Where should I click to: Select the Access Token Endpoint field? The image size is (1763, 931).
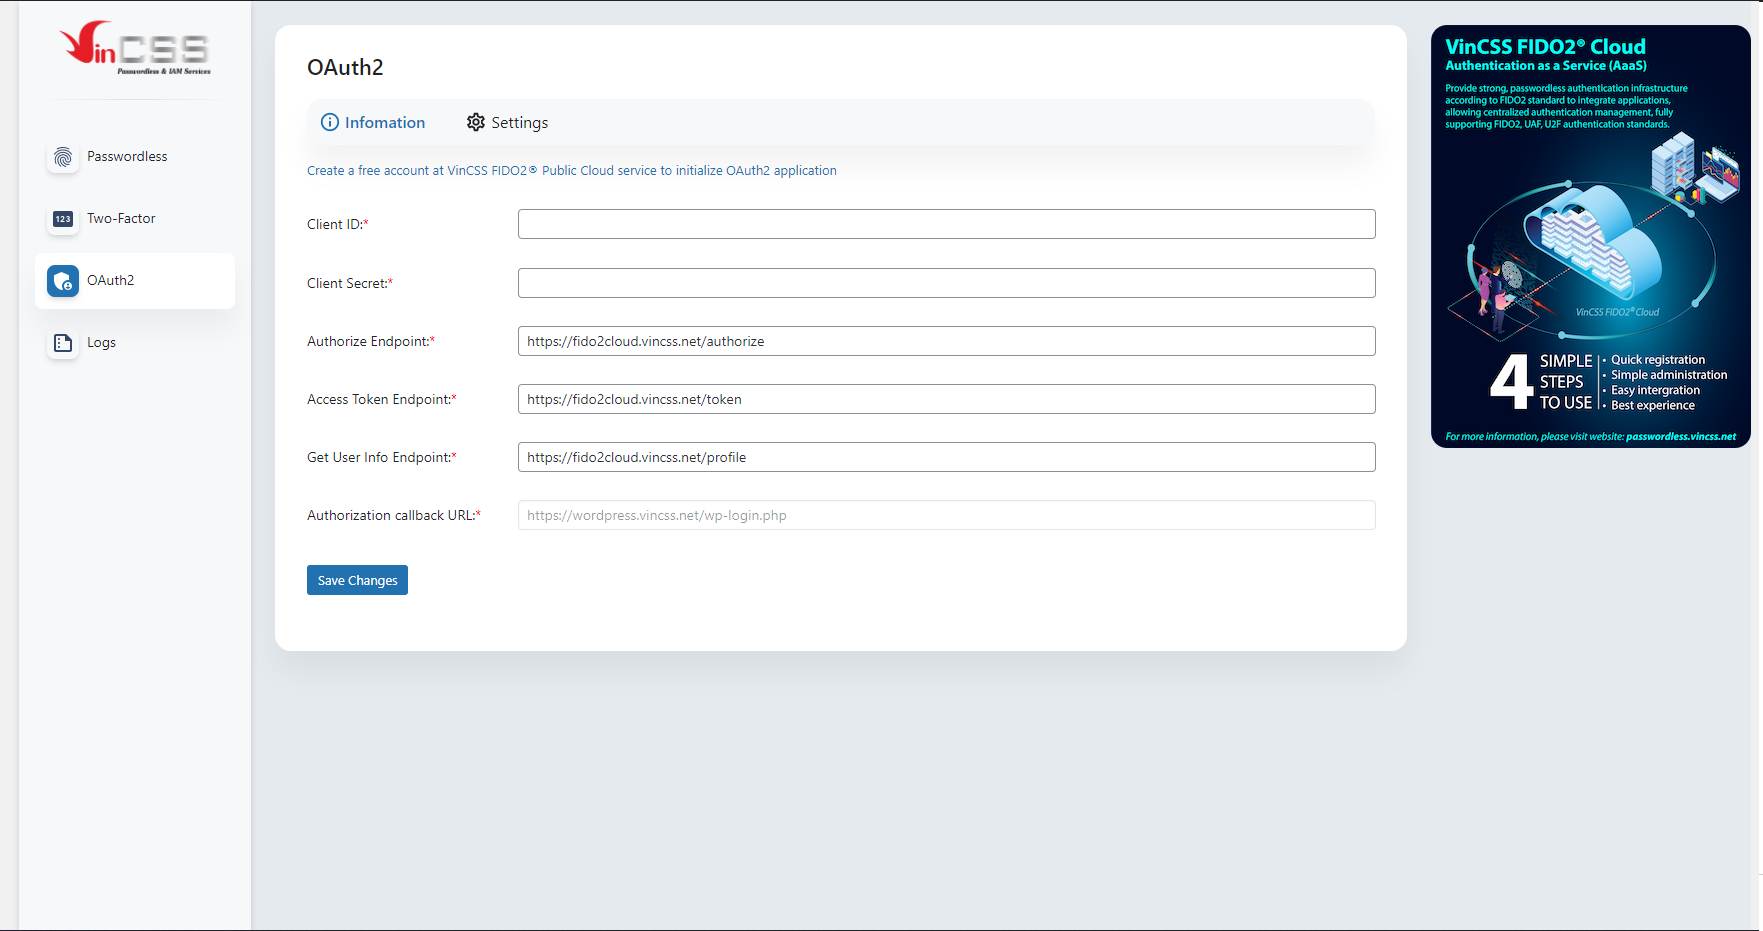click(946, 399)
